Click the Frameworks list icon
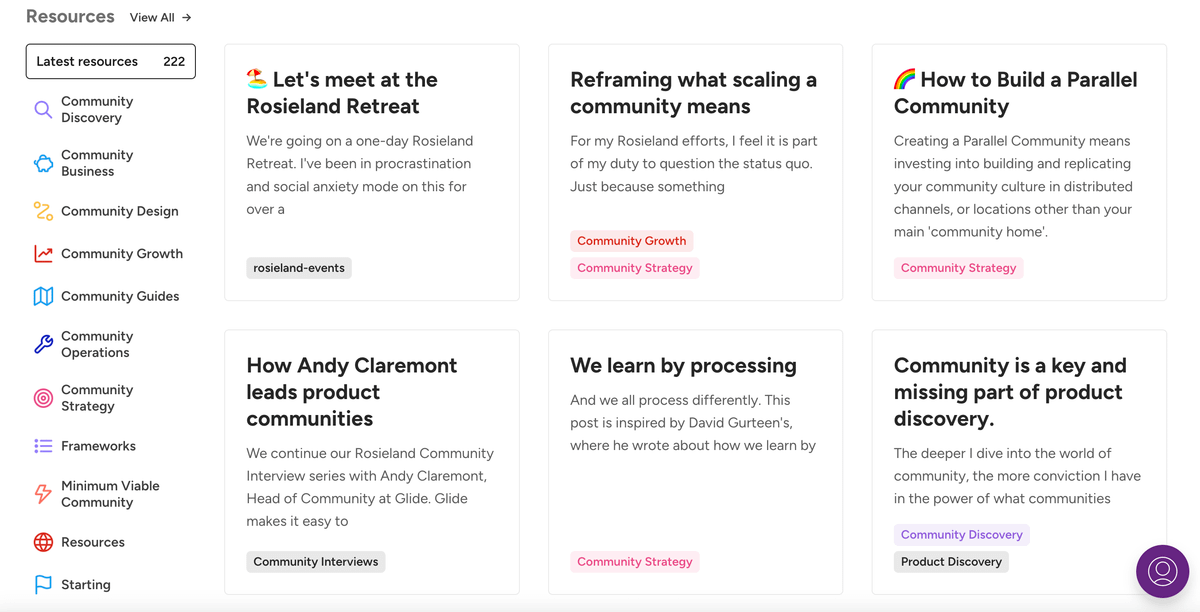The image size is (1200, 612). click(x=43, y=446)
